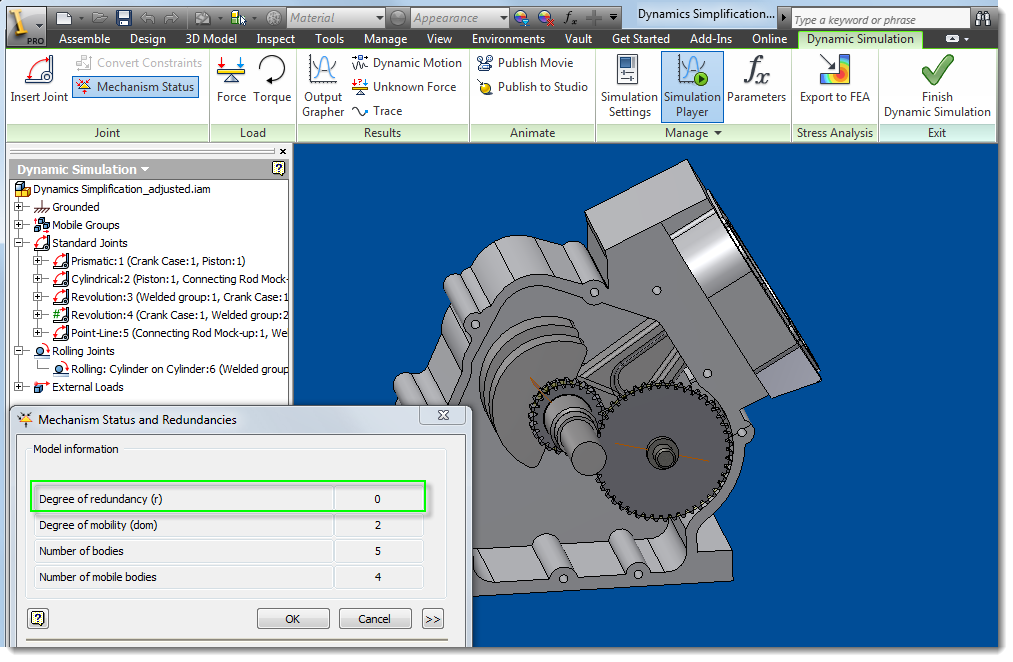Click Unknown Force
Screen dimensions: 1013x662
click(404, 87)
